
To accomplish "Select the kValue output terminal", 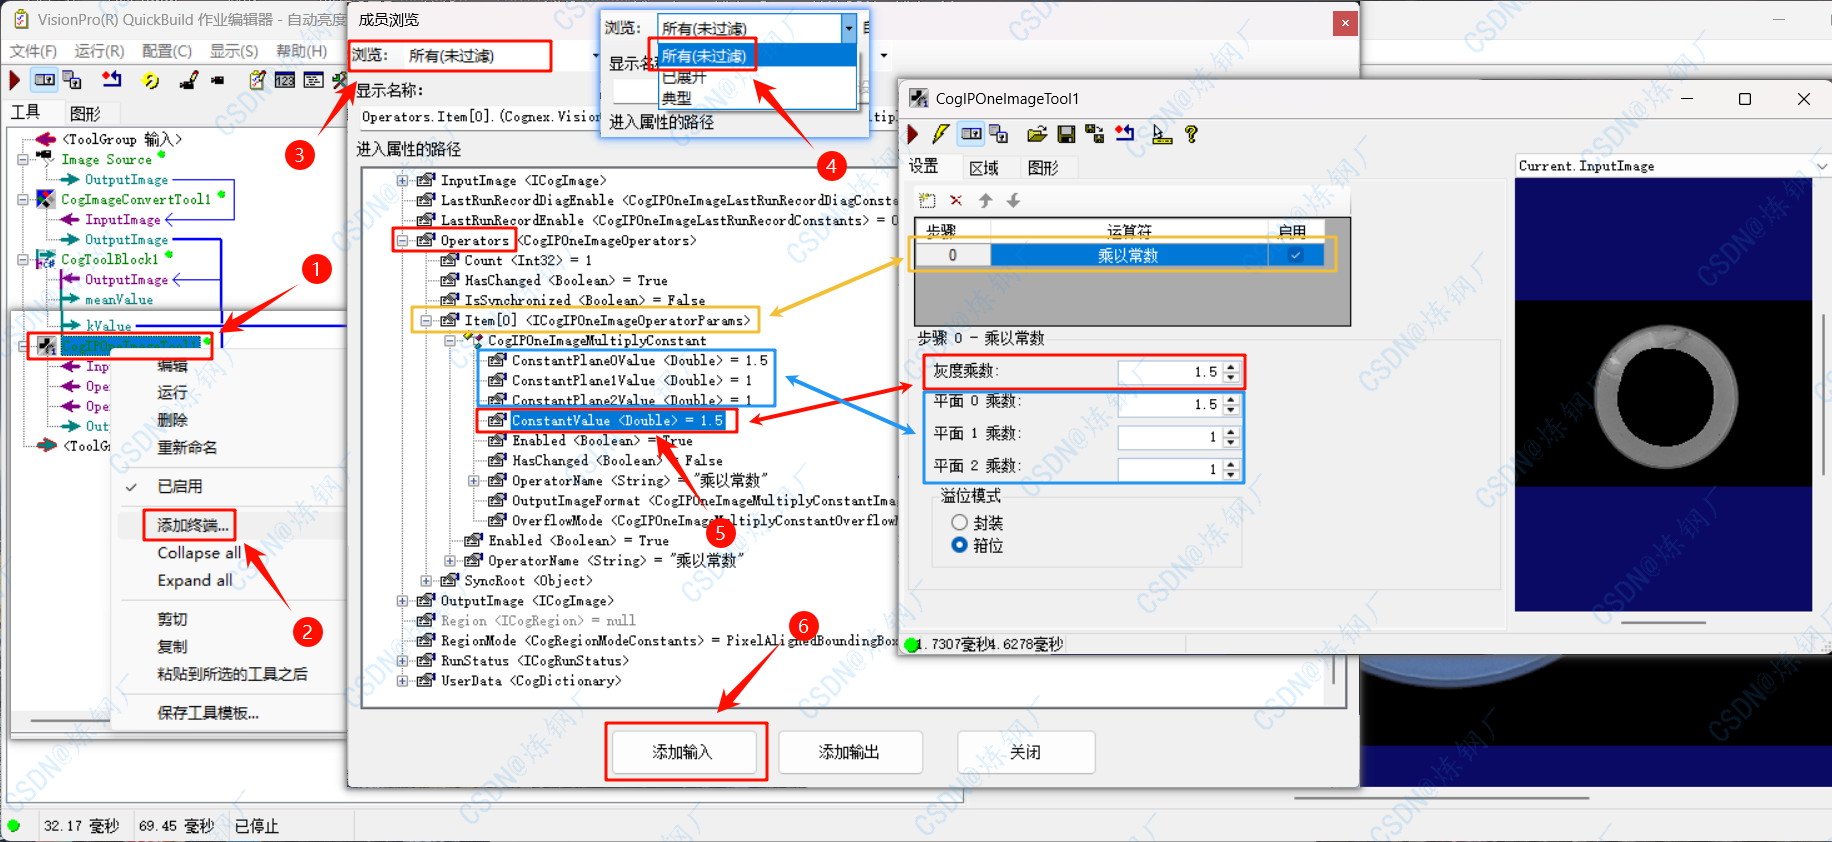I will [108, 326].
